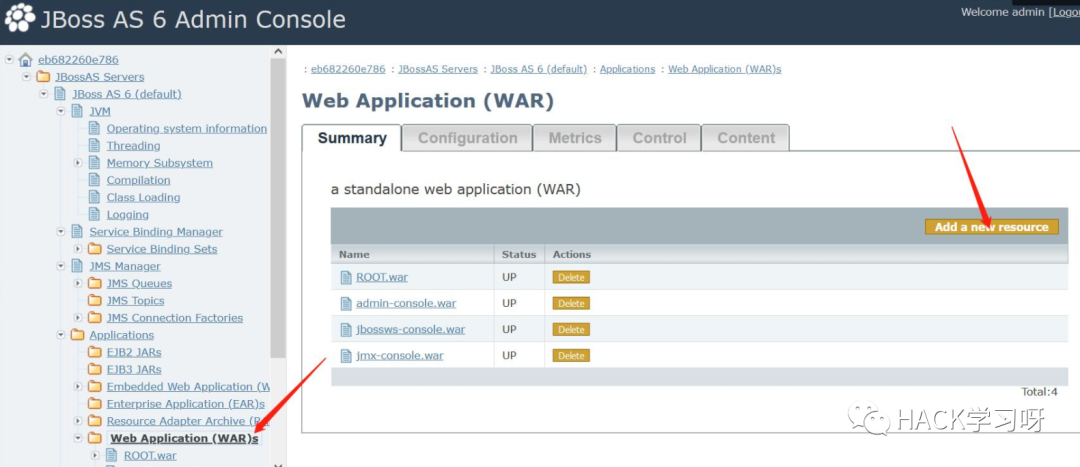Click the folder icon beside Service Binding Sets
1080x467 pixels.
(x=94, y=249)
